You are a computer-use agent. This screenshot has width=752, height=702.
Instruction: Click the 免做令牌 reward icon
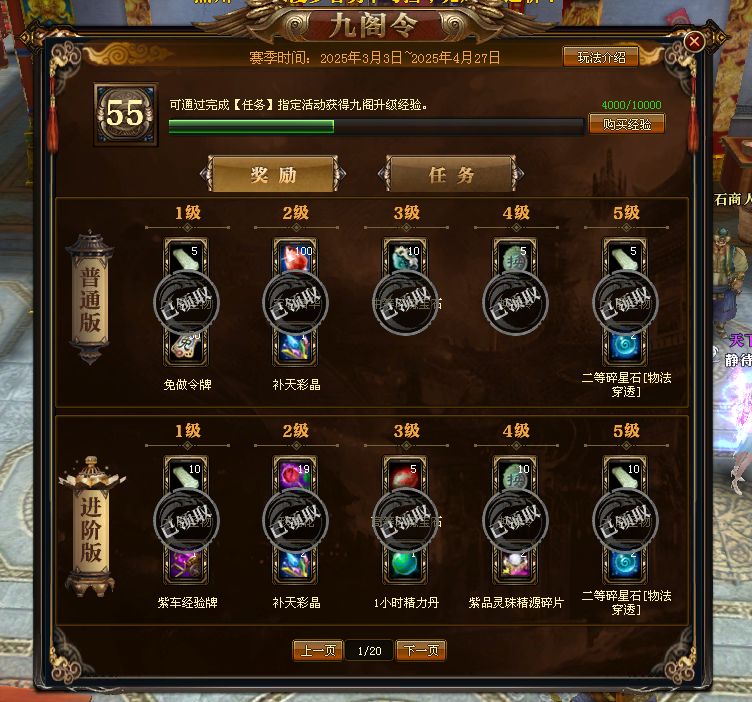[187, 347]
